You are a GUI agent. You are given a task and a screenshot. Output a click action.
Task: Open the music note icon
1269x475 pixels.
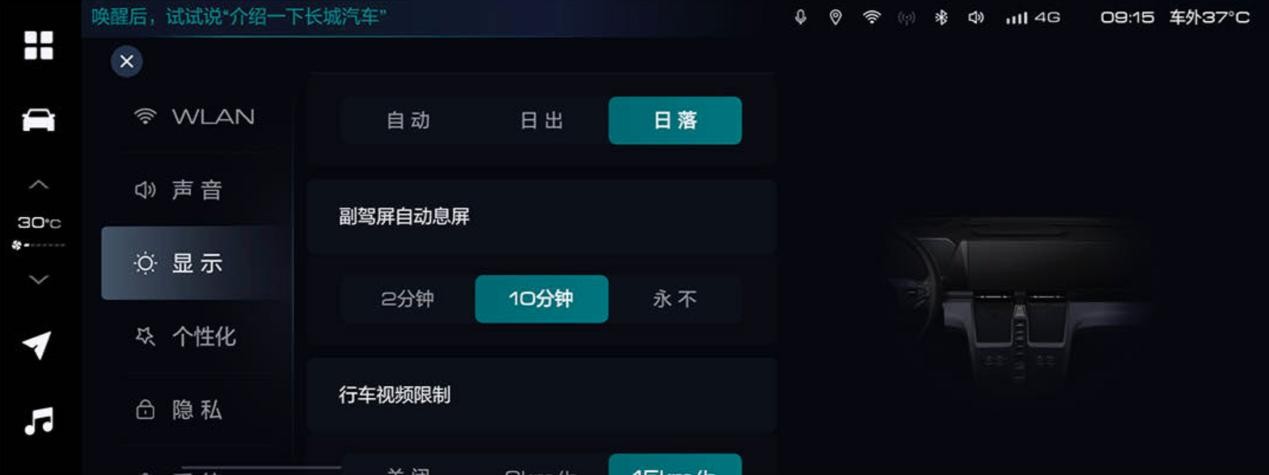click(x=38, y=421)
